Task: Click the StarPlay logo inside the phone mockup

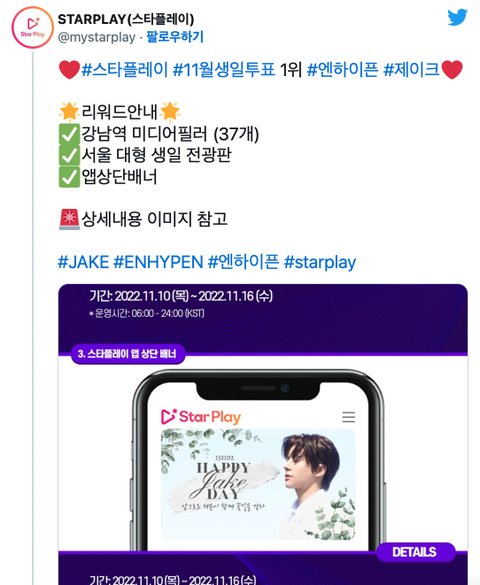Action: [x=201, y=417]
